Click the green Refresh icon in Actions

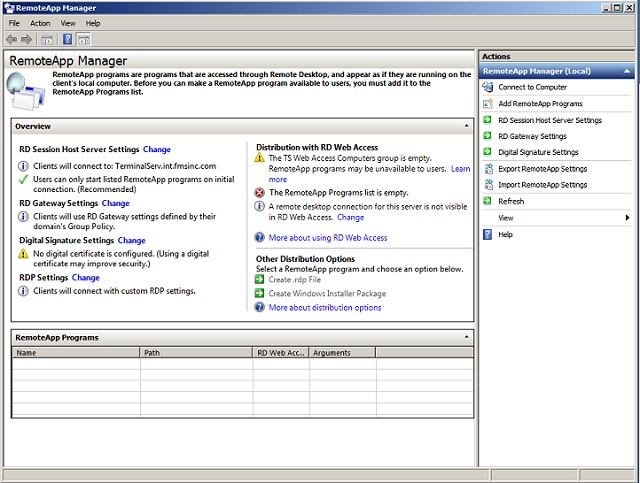click(x=488, y=201)
